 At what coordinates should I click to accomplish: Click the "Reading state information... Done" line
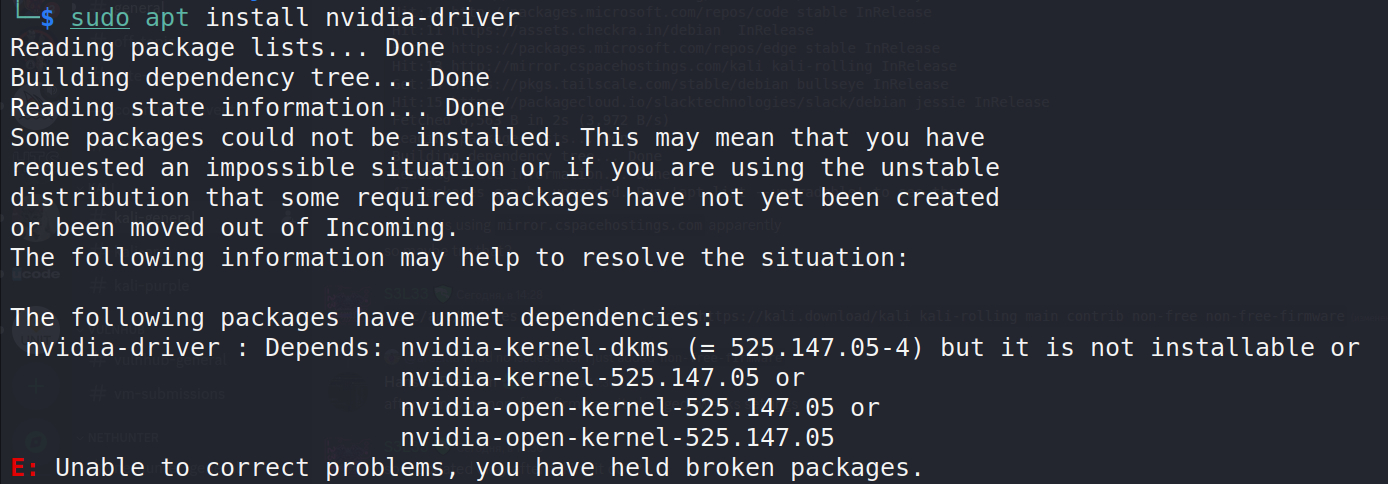click(x=257, y=108)
